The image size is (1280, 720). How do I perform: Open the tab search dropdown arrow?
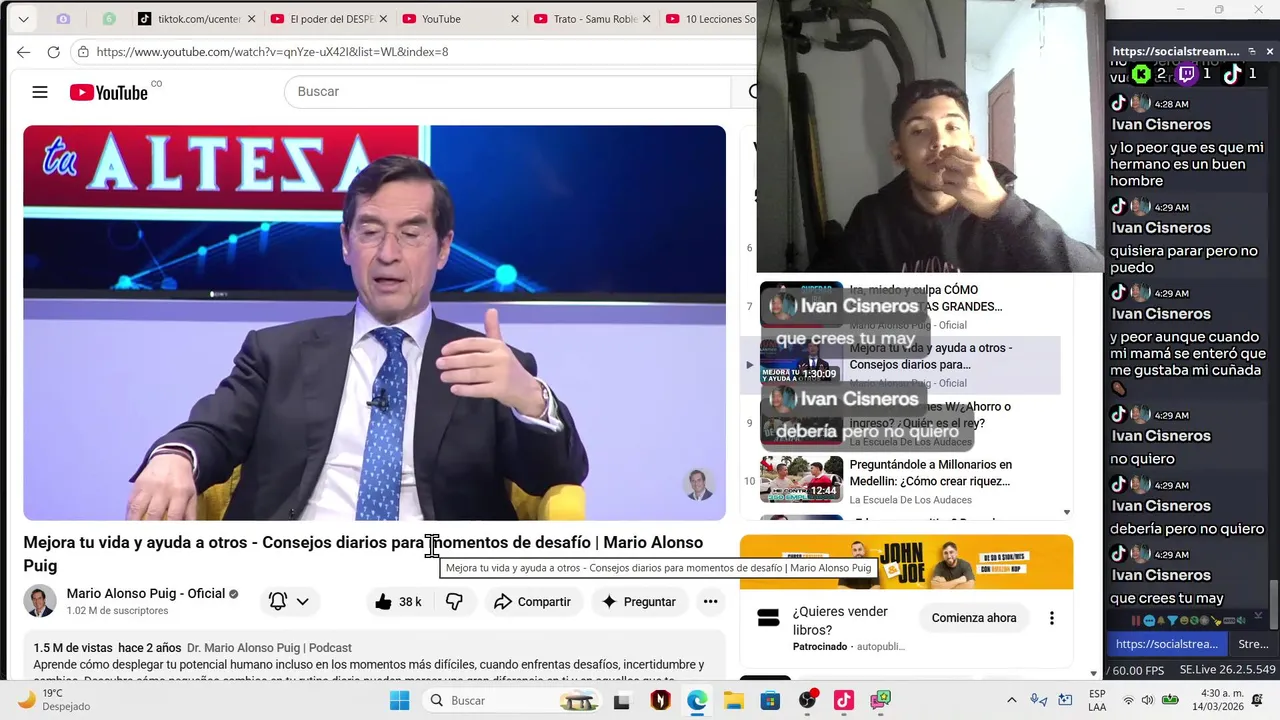point(23,19)
